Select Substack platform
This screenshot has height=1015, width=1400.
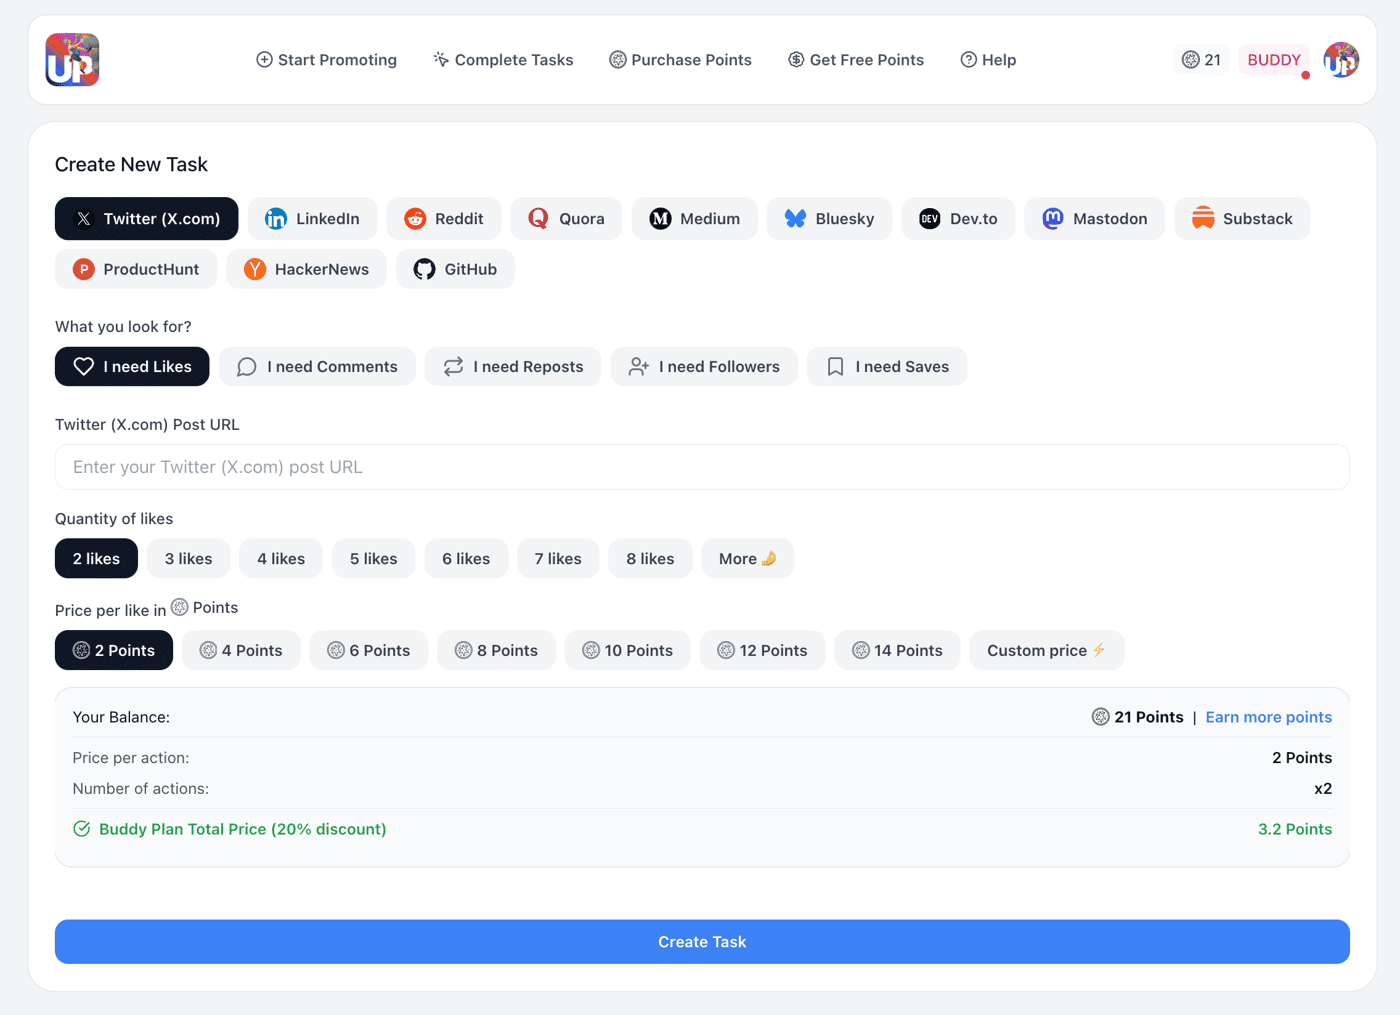pyautogui.click(x=1242, y=219)
